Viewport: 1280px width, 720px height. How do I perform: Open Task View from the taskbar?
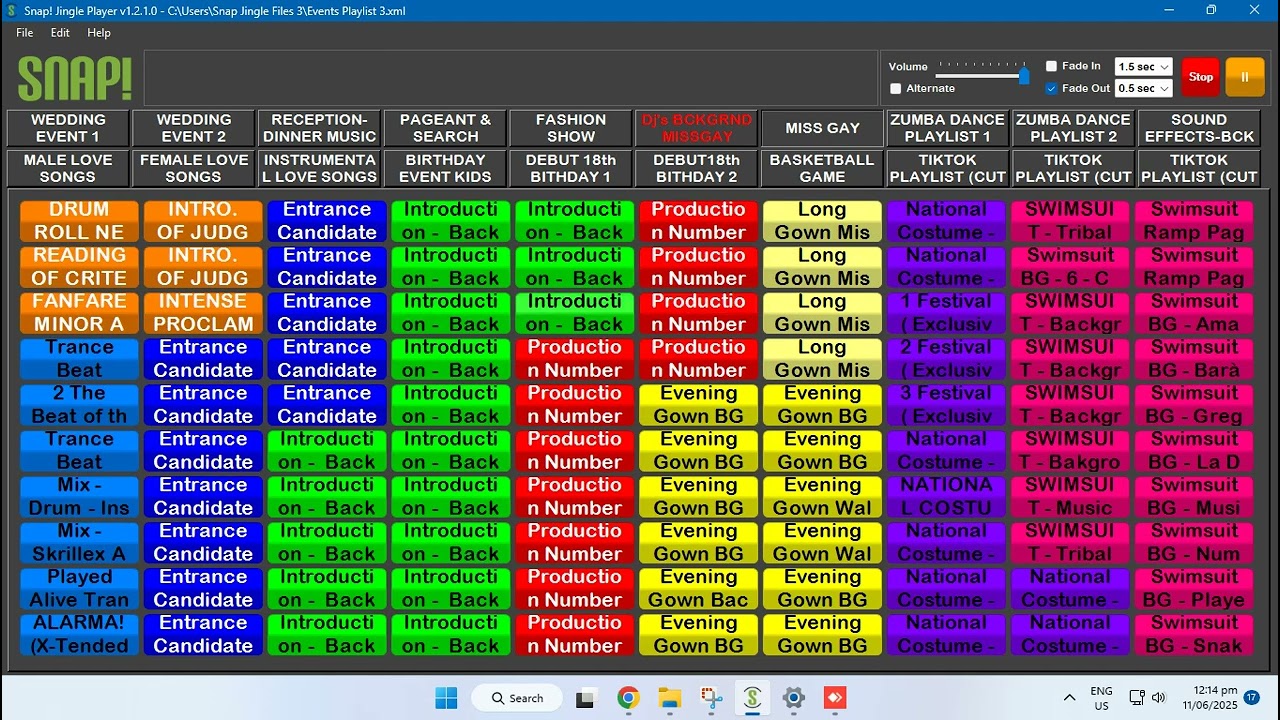585,698
